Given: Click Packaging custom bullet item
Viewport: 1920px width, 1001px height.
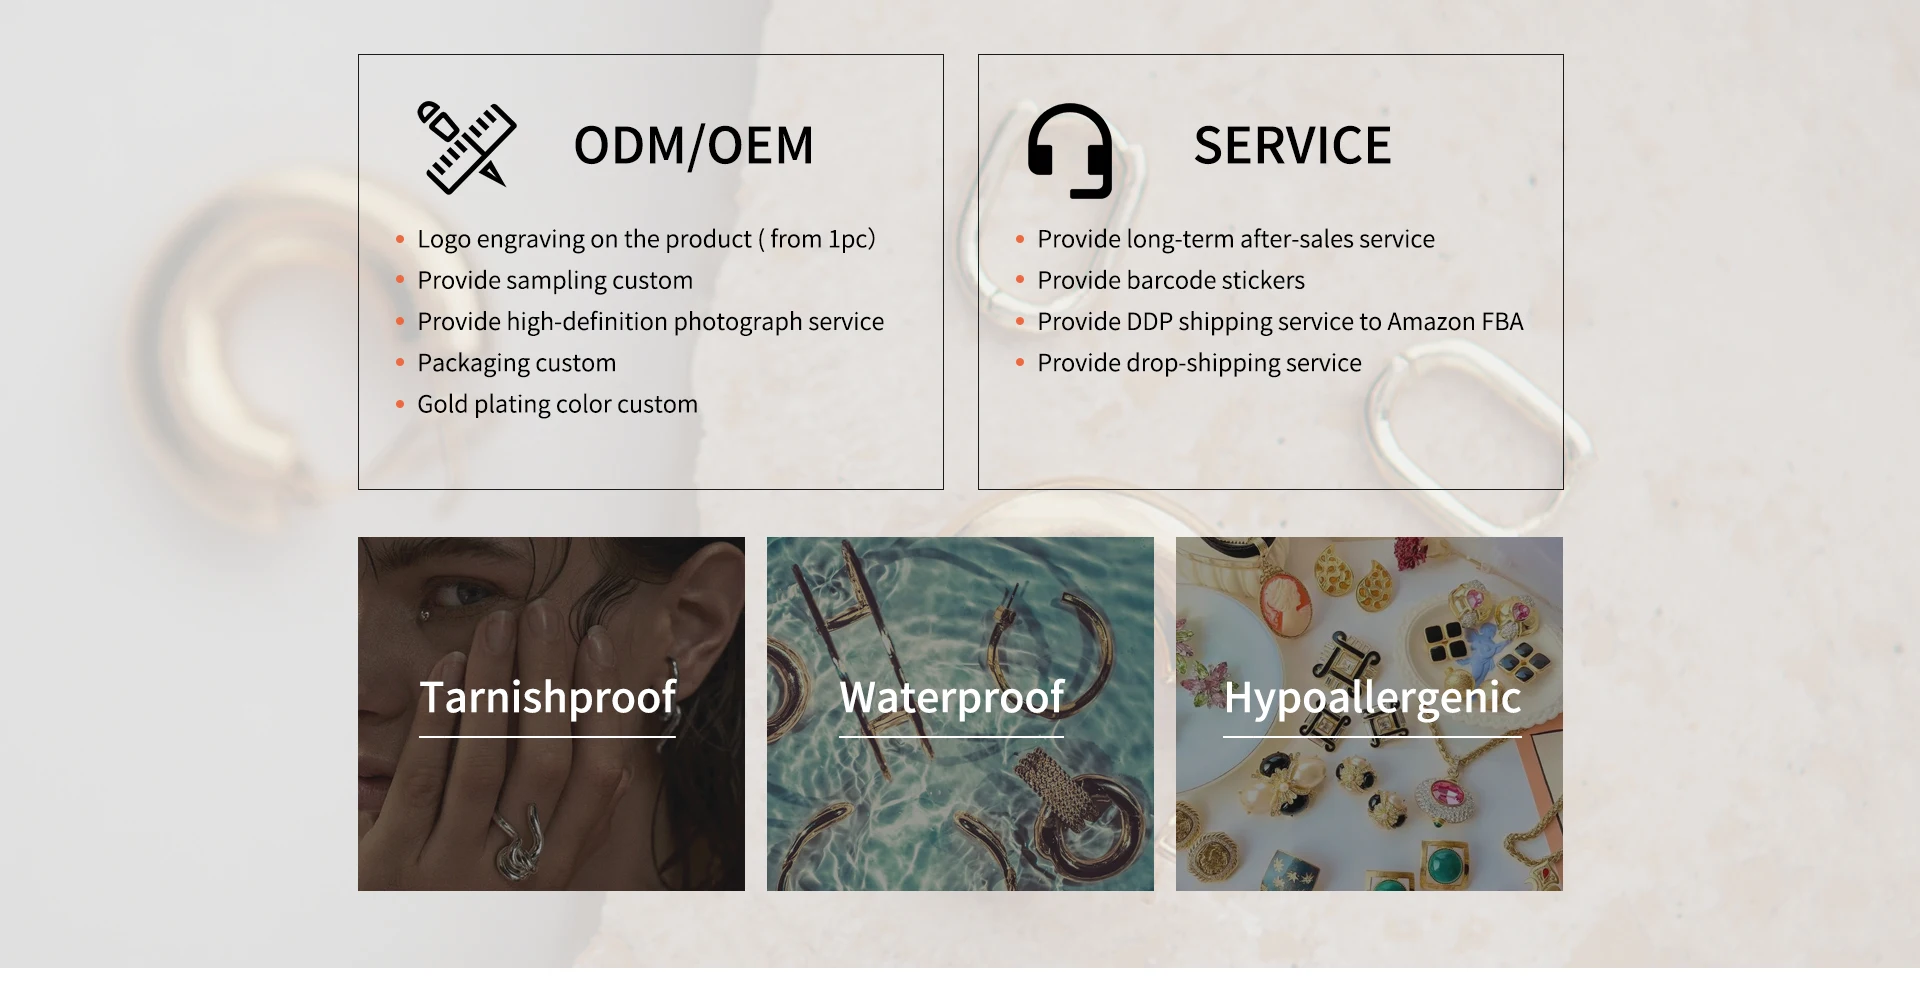Looking at the screenshot, I should point(517,363).
